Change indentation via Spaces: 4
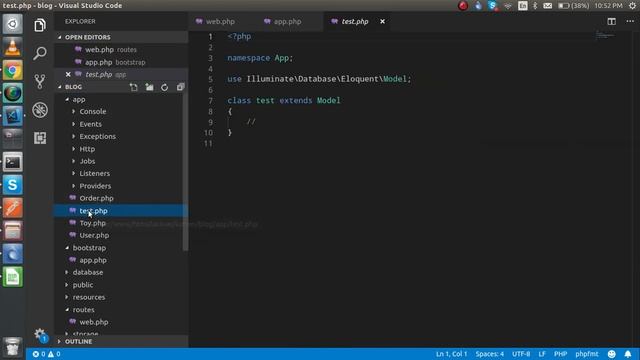Viewport: 640px width, 360px height. point(489,354)
